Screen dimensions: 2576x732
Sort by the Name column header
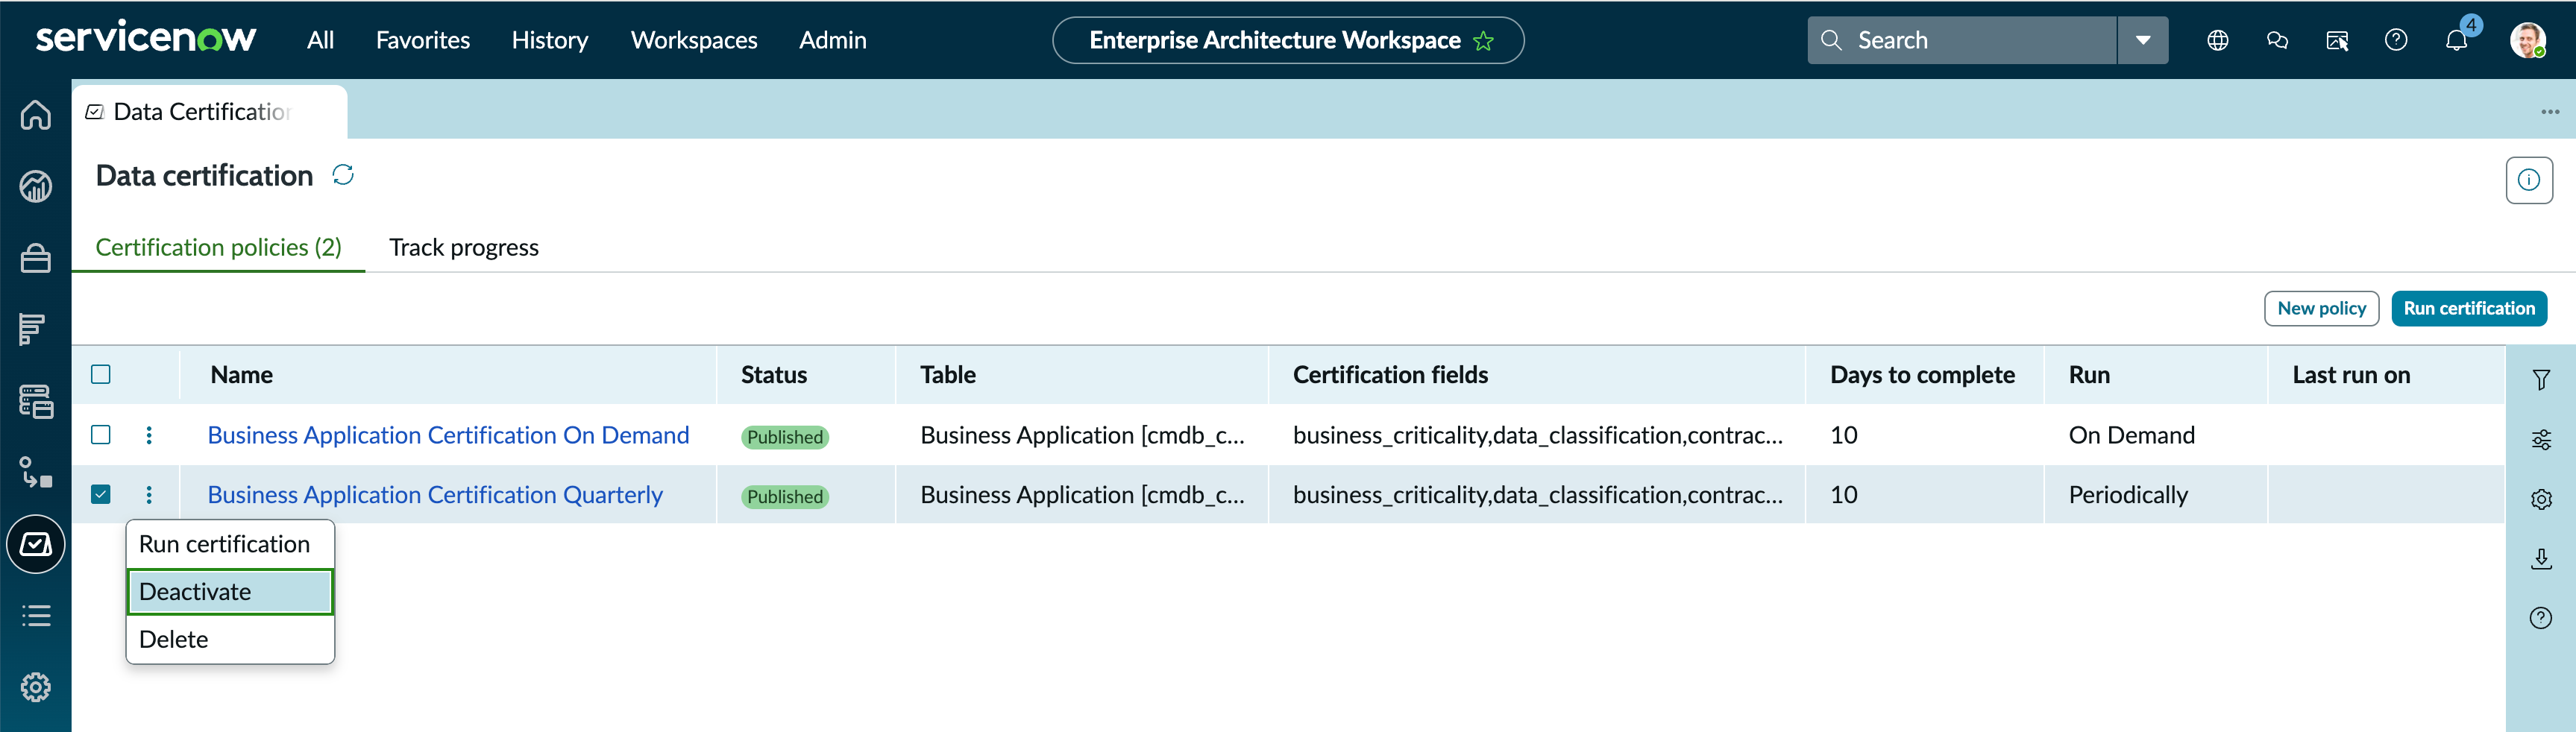[242, 374]
